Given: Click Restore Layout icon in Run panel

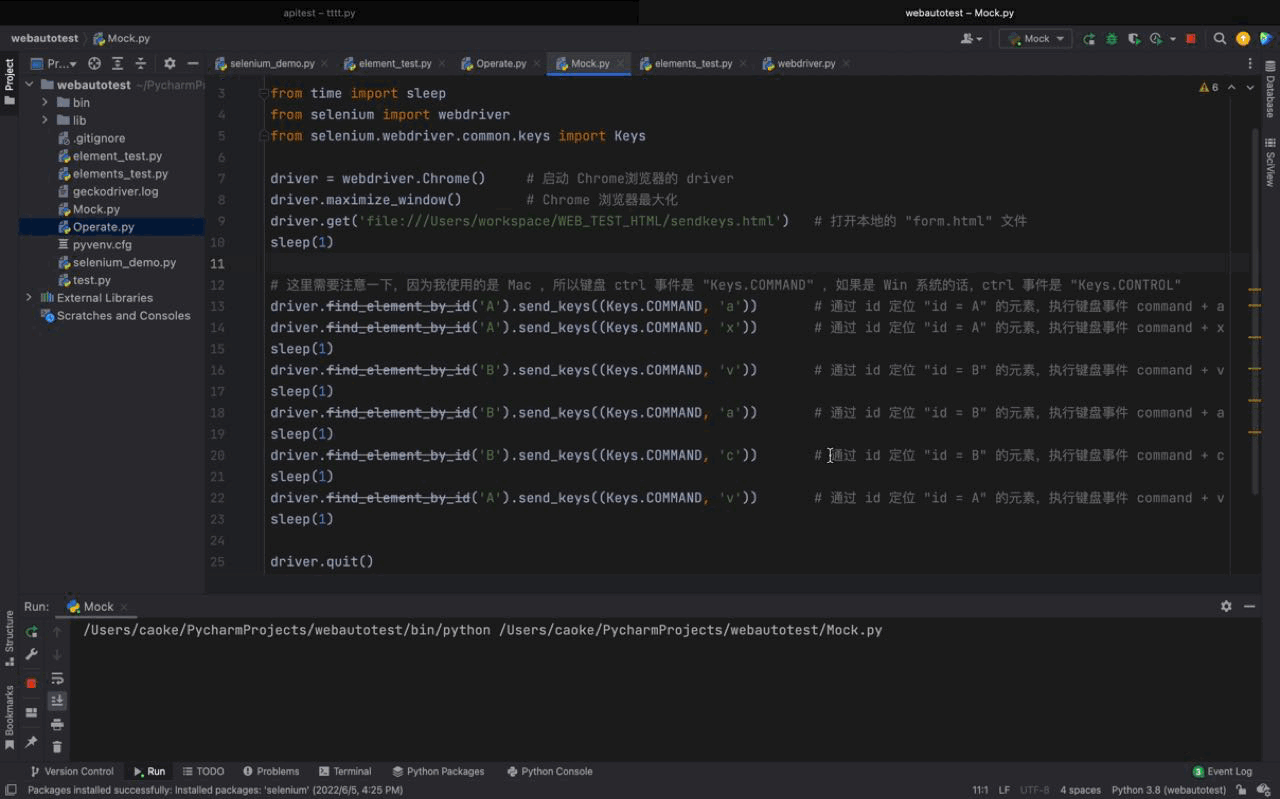Looking at the screenshot, I should click(x=31, y=713).
